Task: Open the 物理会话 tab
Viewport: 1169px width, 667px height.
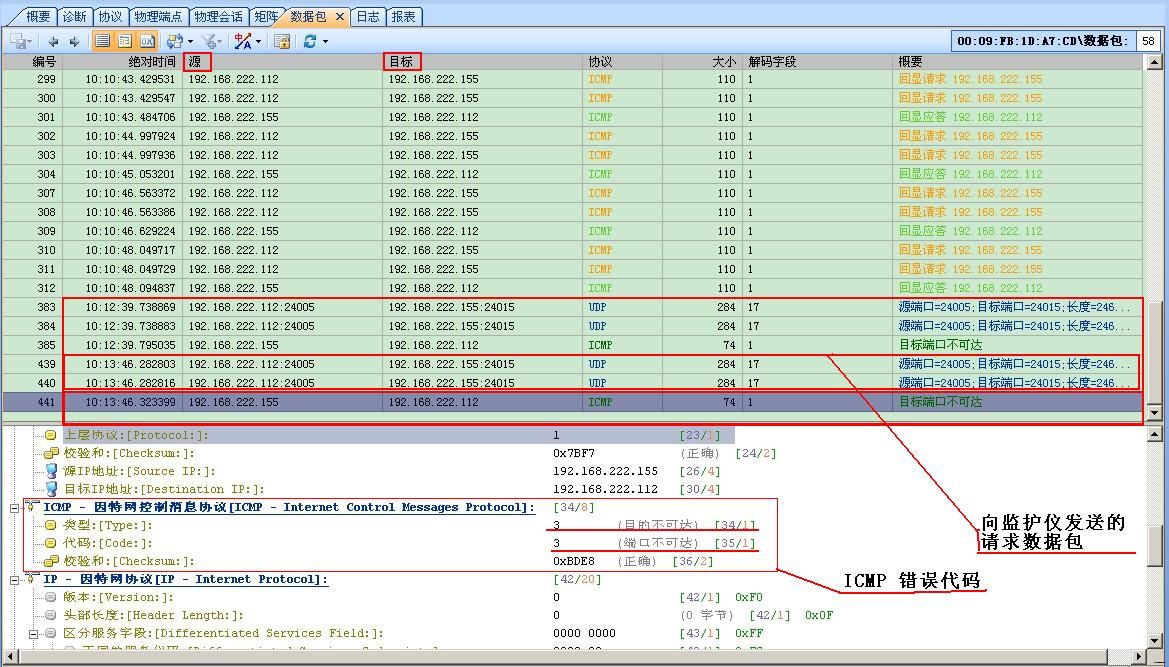Action: (218, 17)
